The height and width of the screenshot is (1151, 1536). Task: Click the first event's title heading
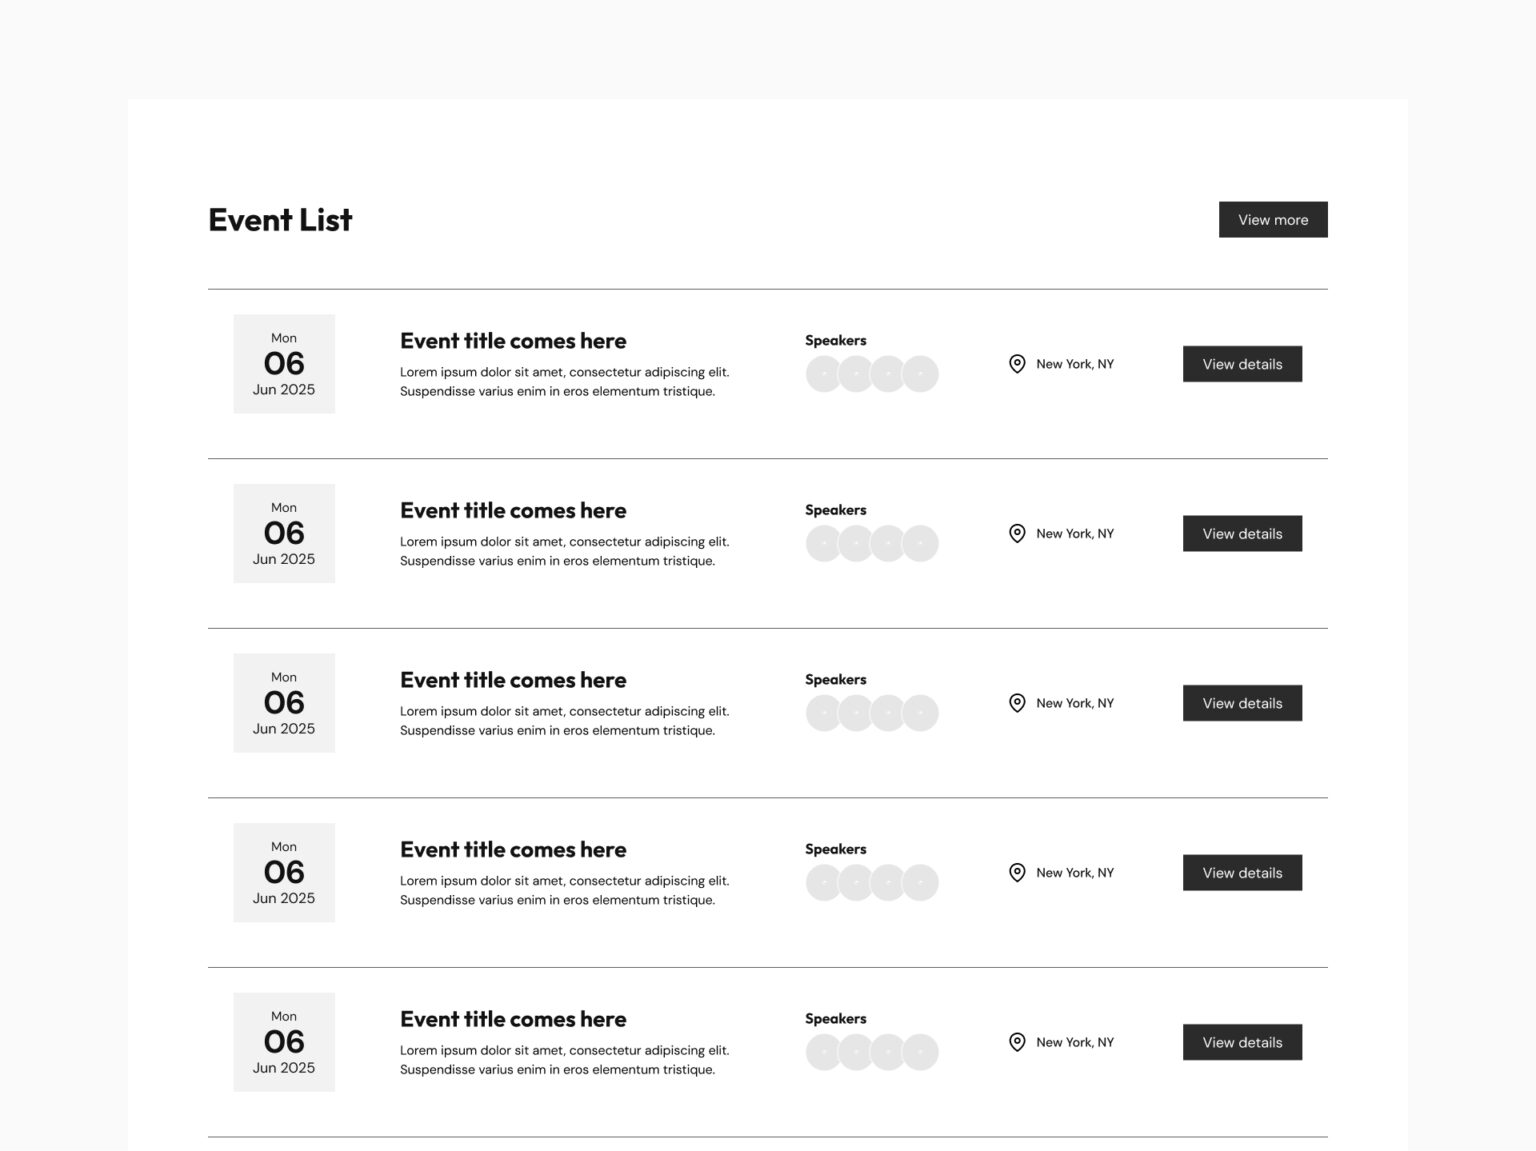tap(513, 341)
